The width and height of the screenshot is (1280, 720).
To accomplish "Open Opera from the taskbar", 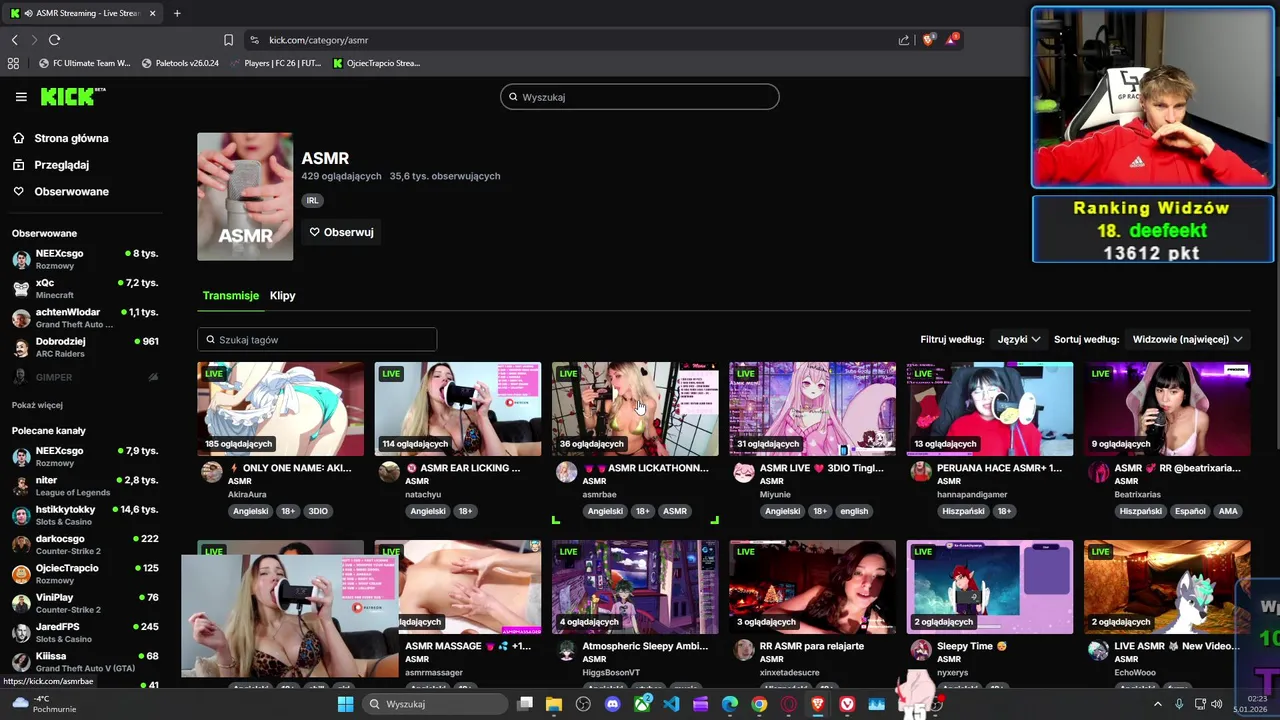I will (x=789, y=704).
